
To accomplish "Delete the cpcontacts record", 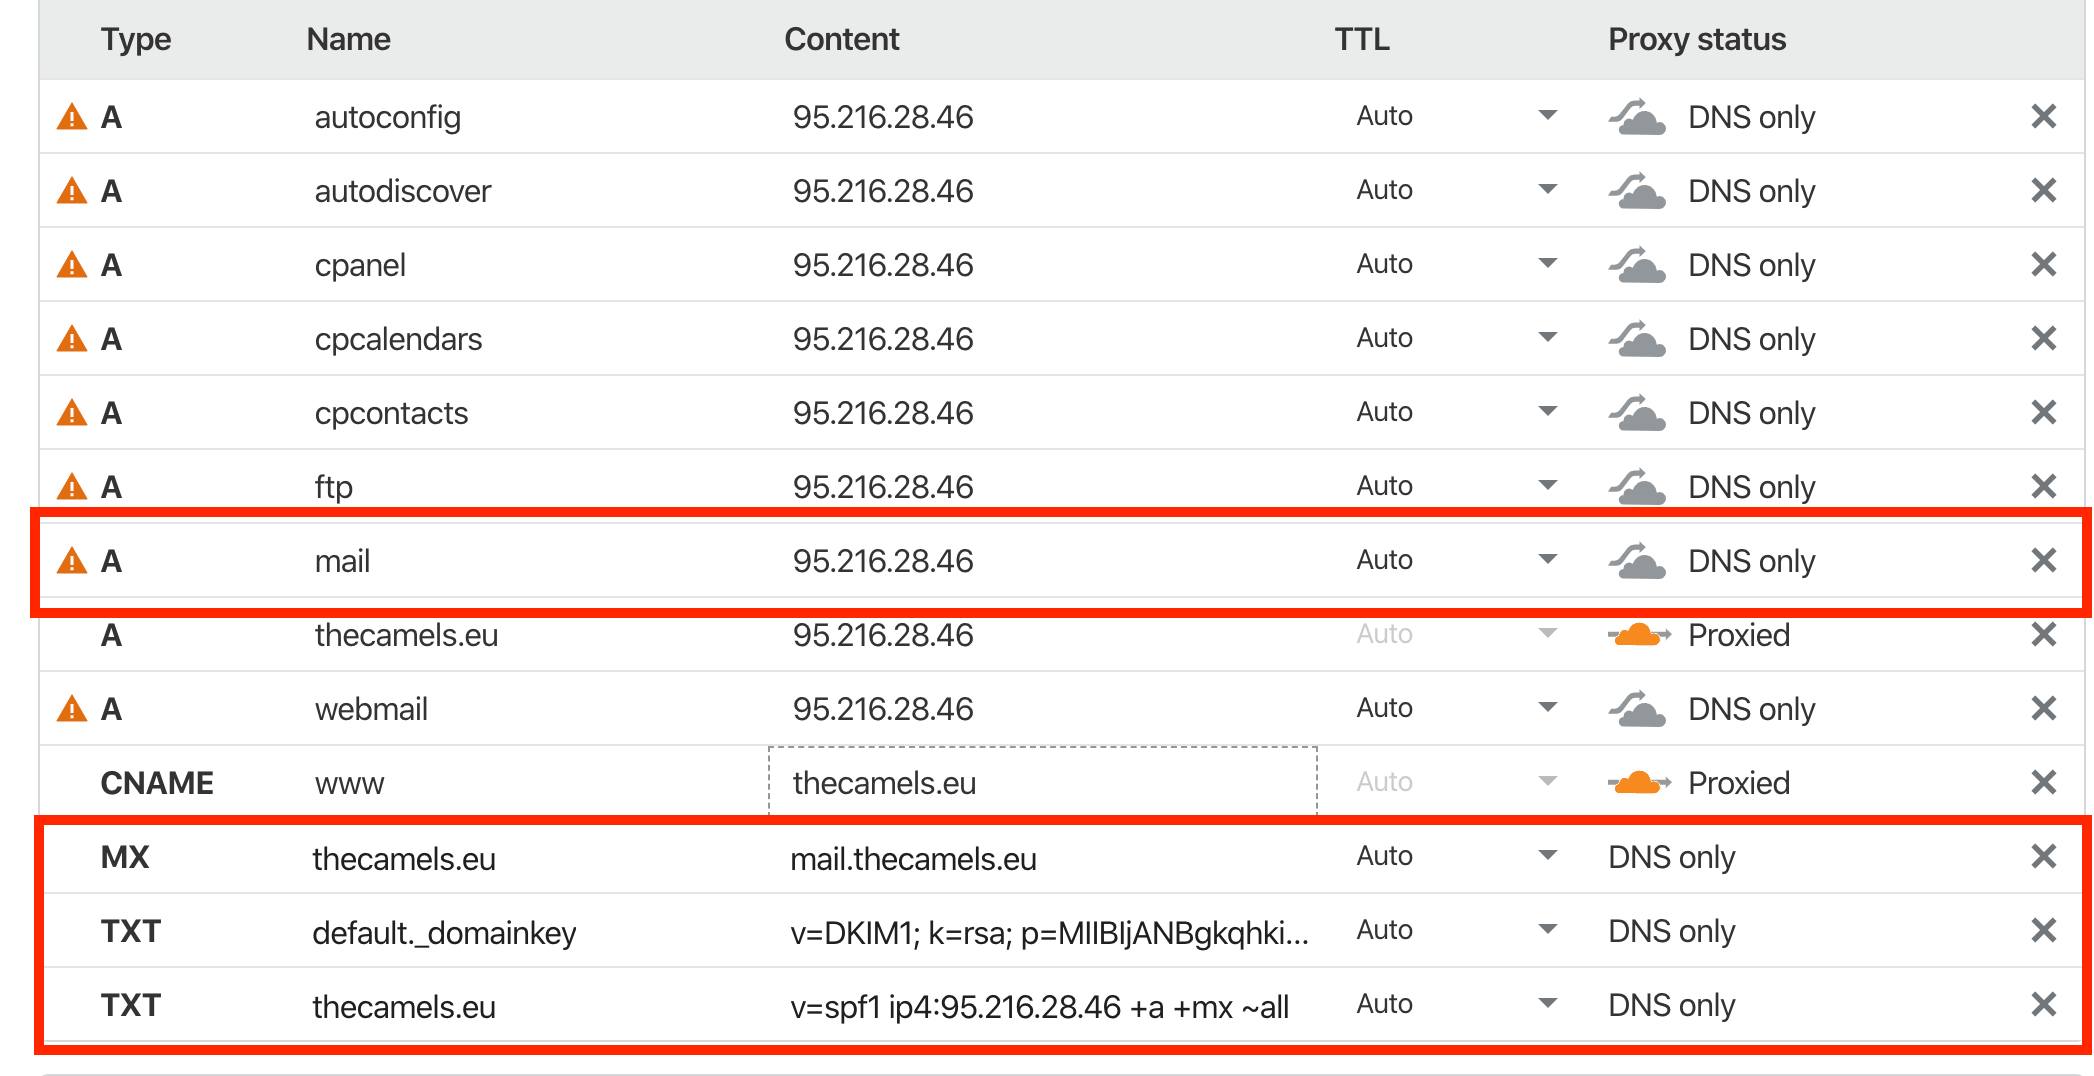I will click(x=2044, y=413).
